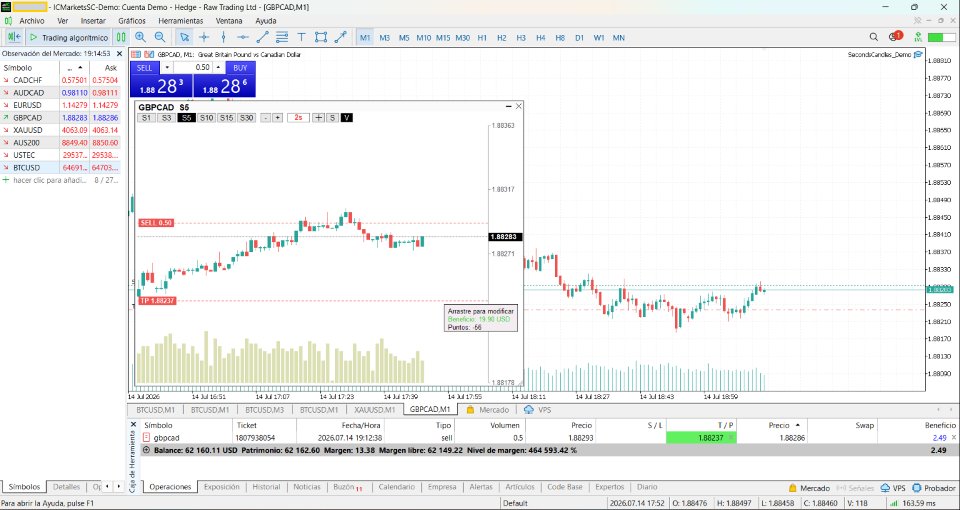Zoom in on the chart
960x510 pixels.
click(x=140, y=37)
